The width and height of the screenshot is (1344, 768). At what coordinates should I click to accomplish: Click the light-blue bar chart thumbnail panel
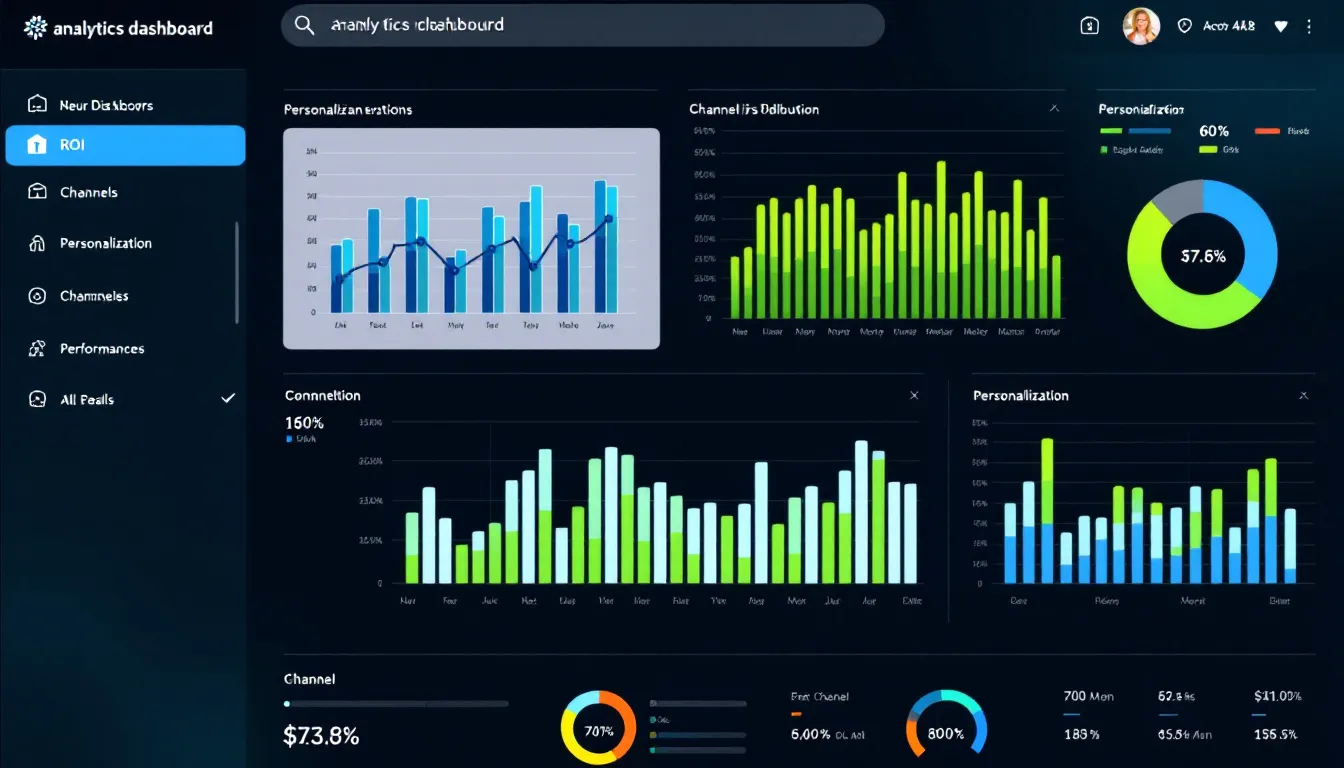[x=471, y=238]
